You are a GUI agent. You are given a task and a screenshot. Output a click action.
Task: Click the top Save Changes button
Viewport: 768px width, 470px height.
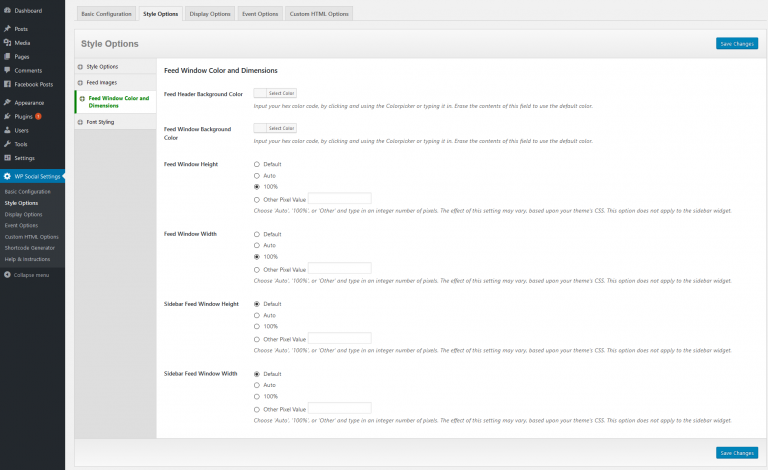(x=736, y=44)
